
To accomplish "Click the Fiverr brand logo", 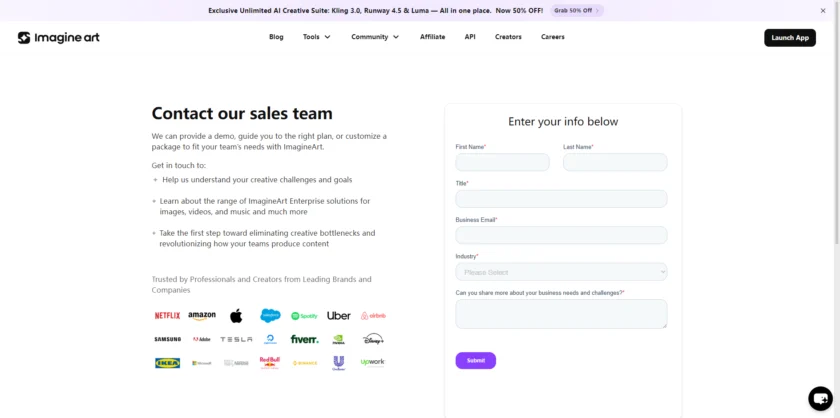I will [304, 339].
